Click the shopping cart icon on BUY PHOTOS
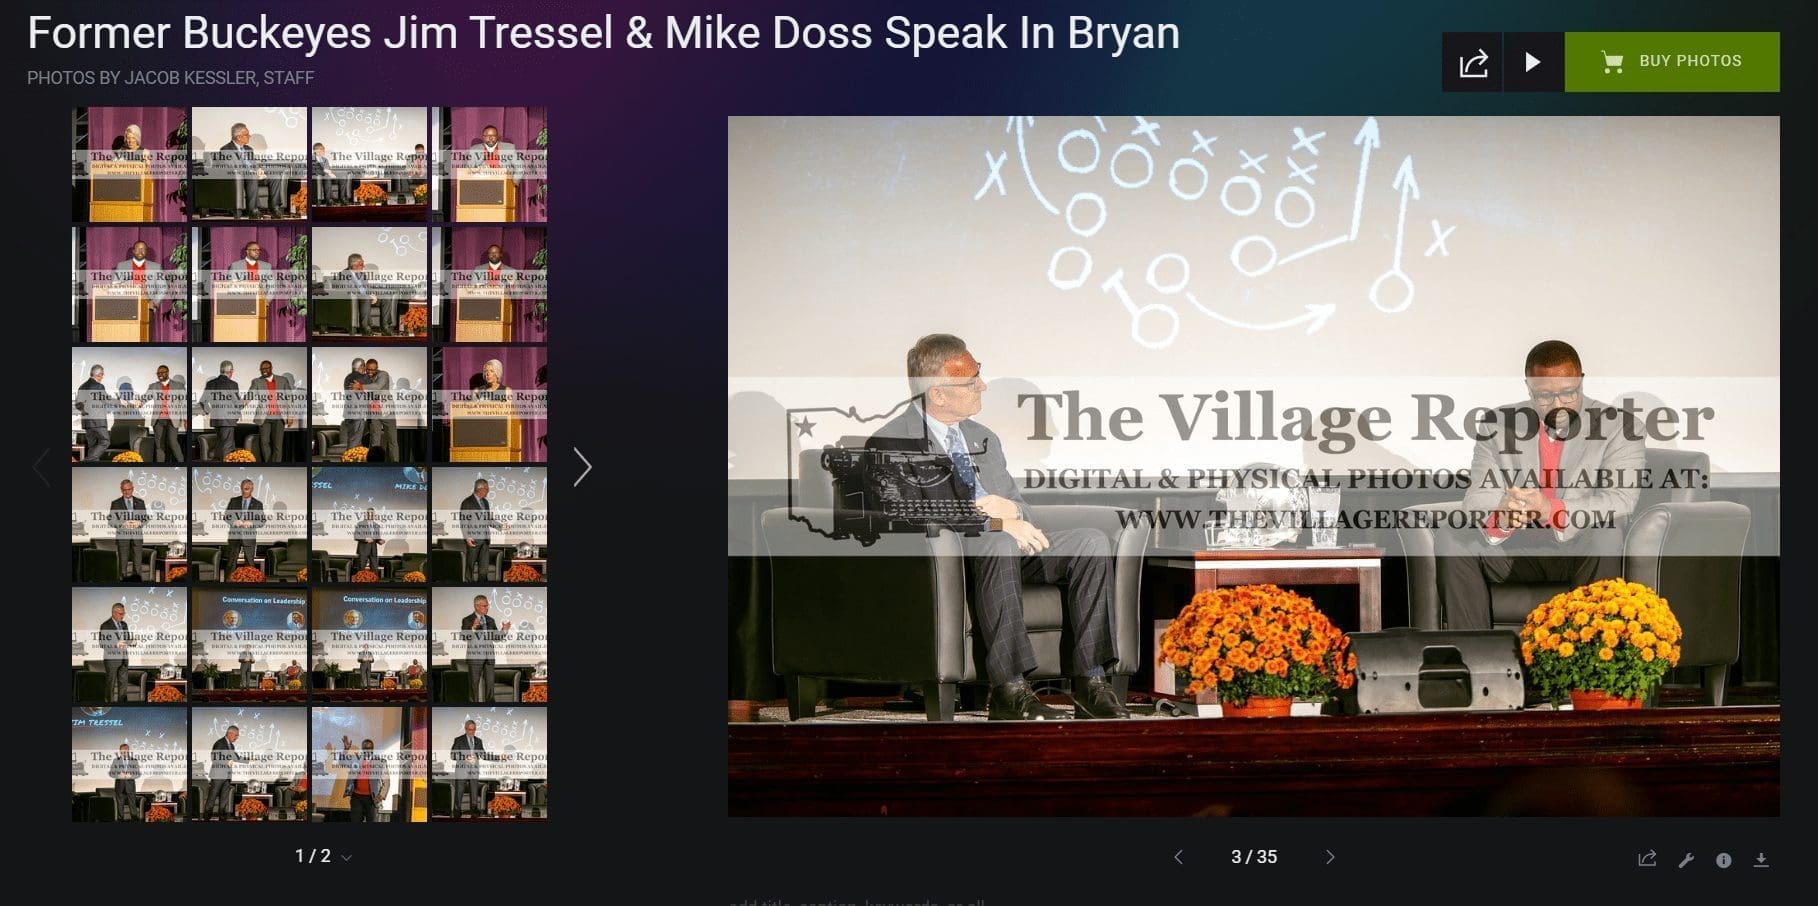This screenshot has width=1818, height=906. (1612, 62)
